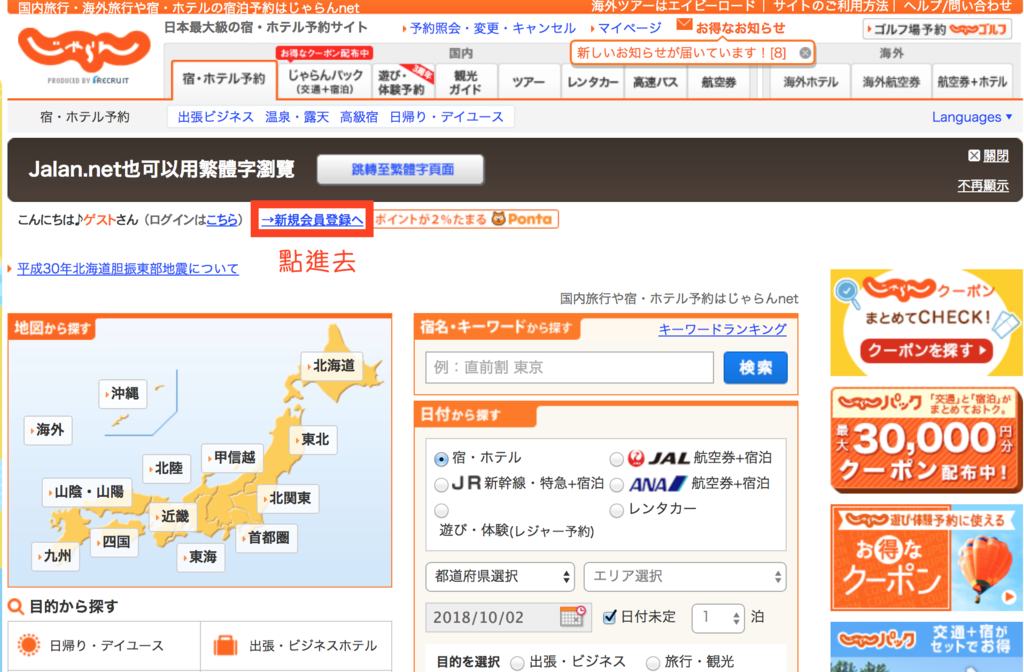The width and height of the screenshot is (1024, 672).
Task: Open the 高速バス tab
Action: tap(655, 82)
